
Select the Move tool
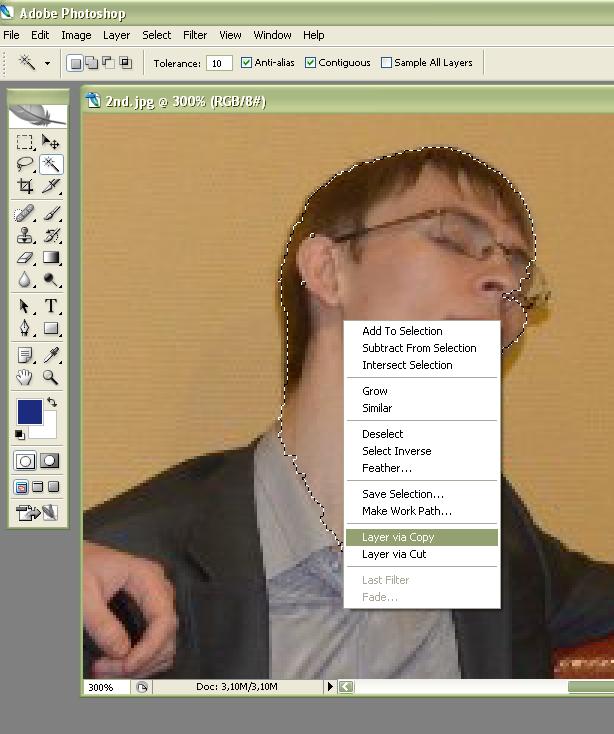click(51, 141)
